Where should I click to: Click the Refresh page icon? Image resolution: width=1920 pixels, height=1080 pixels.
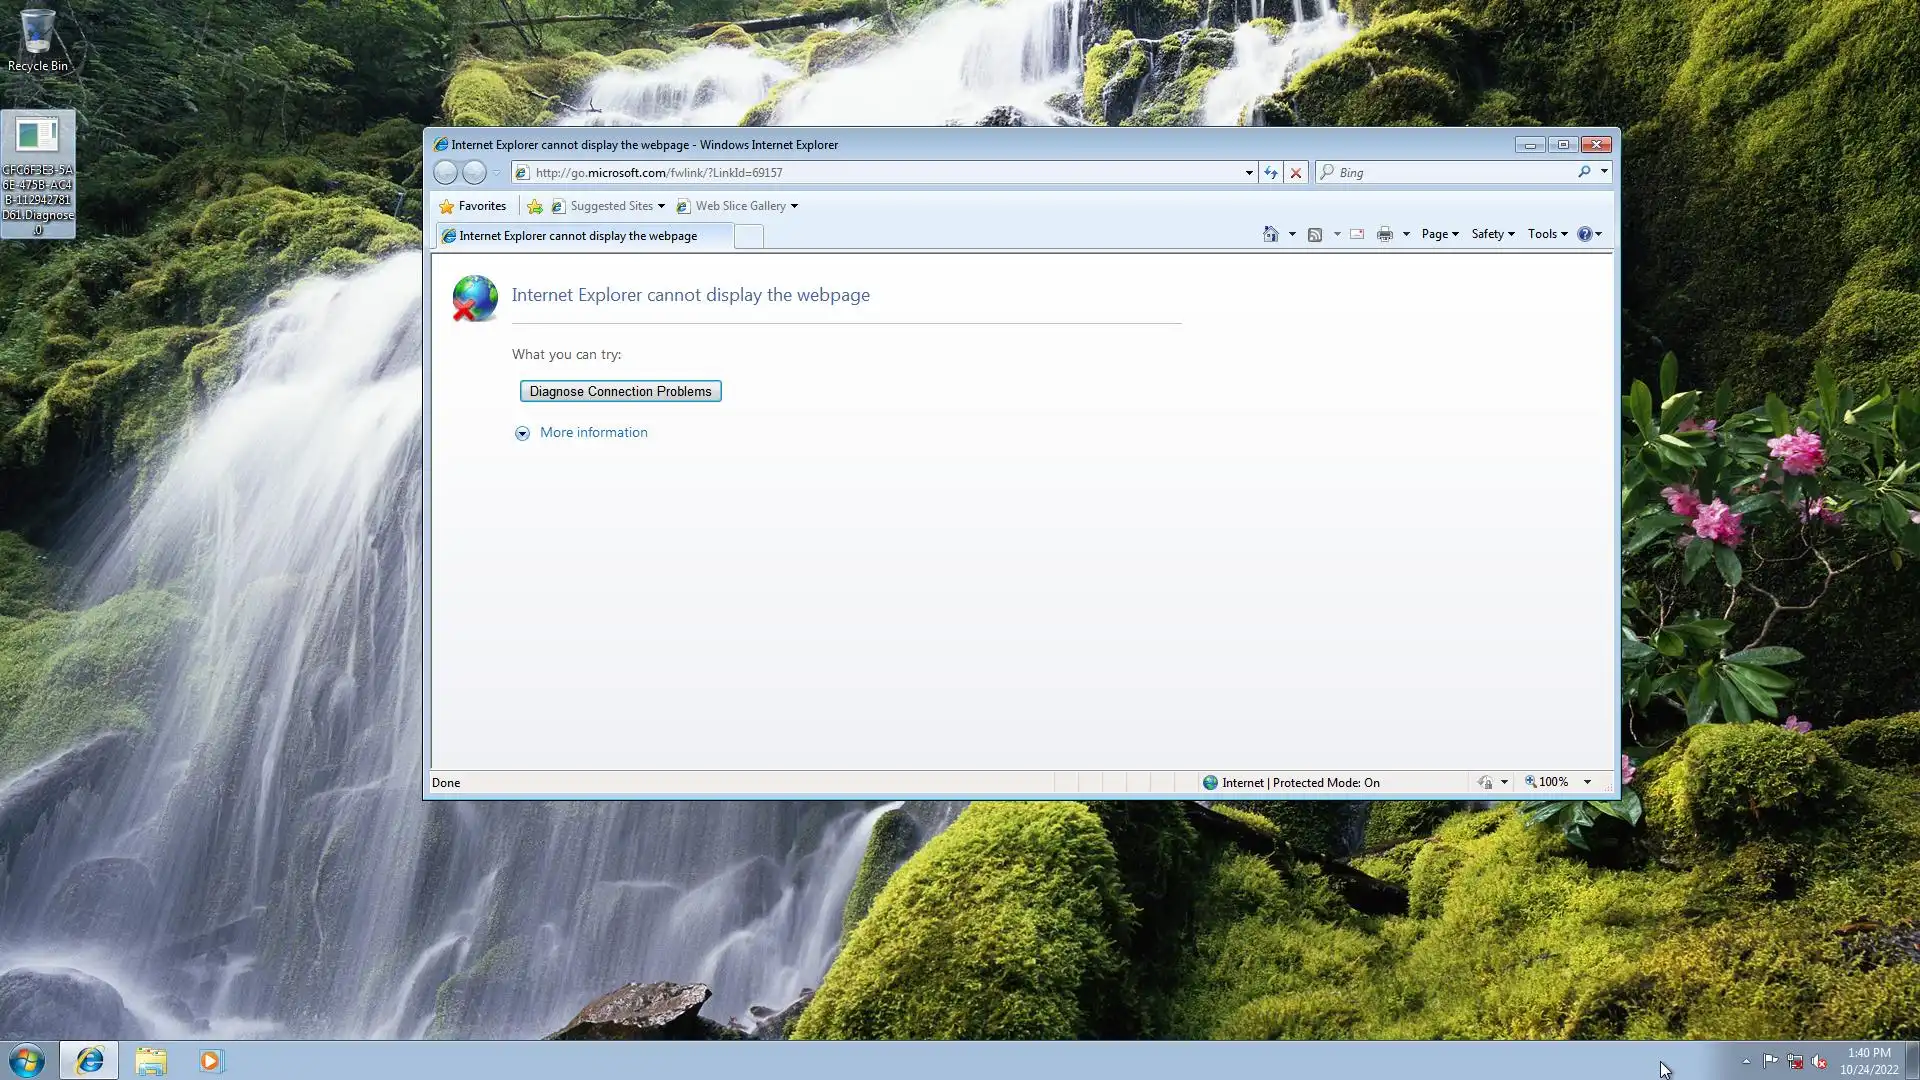click(1270, 173)
